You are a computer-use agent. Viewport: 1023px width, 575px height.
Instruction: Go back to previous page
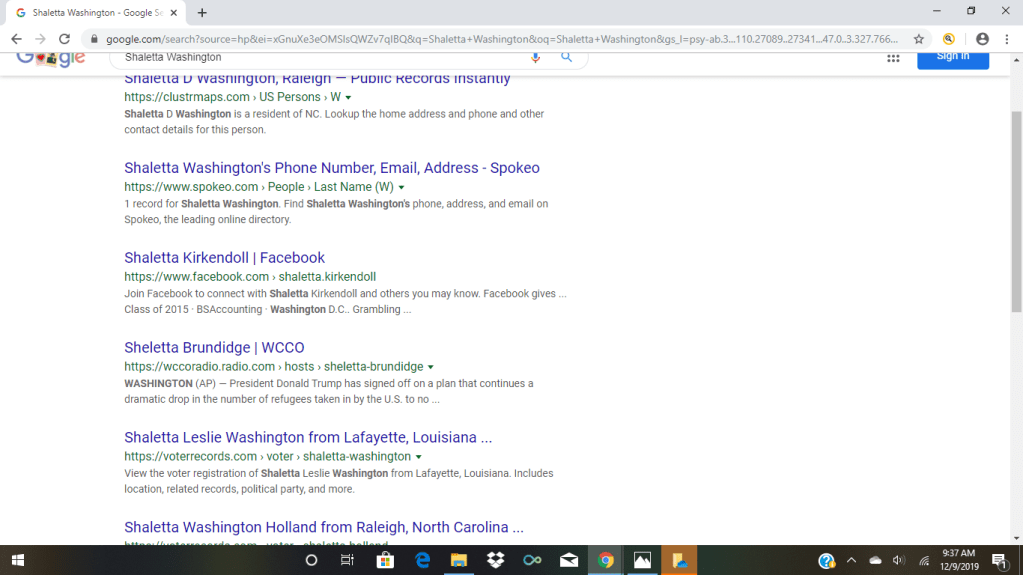pyautogui.click(x=16, y=39)
